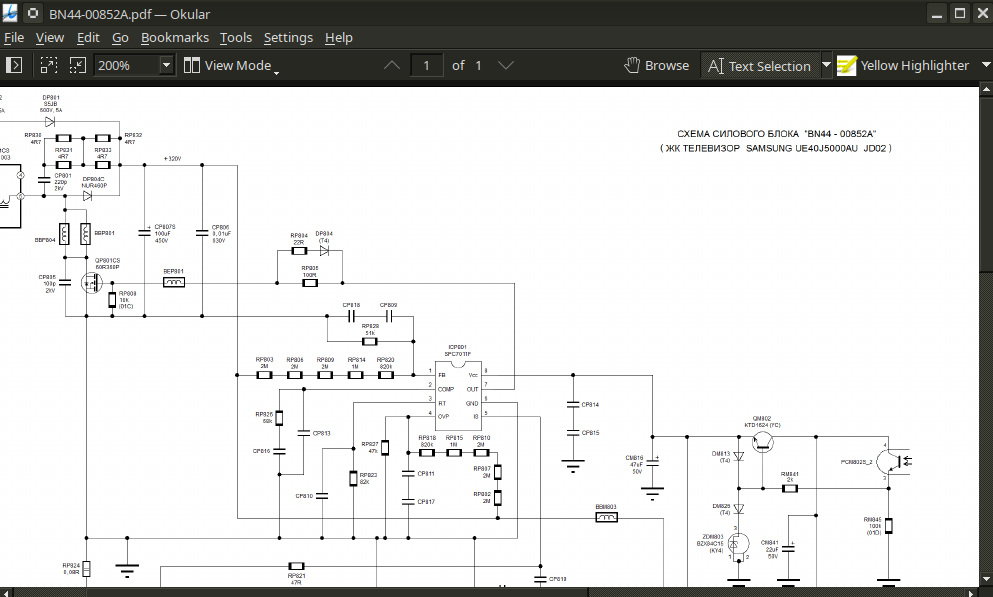Click the ICP801 IC chip label
This screenshot has height=597, width=993.
[x=457, y=350]
